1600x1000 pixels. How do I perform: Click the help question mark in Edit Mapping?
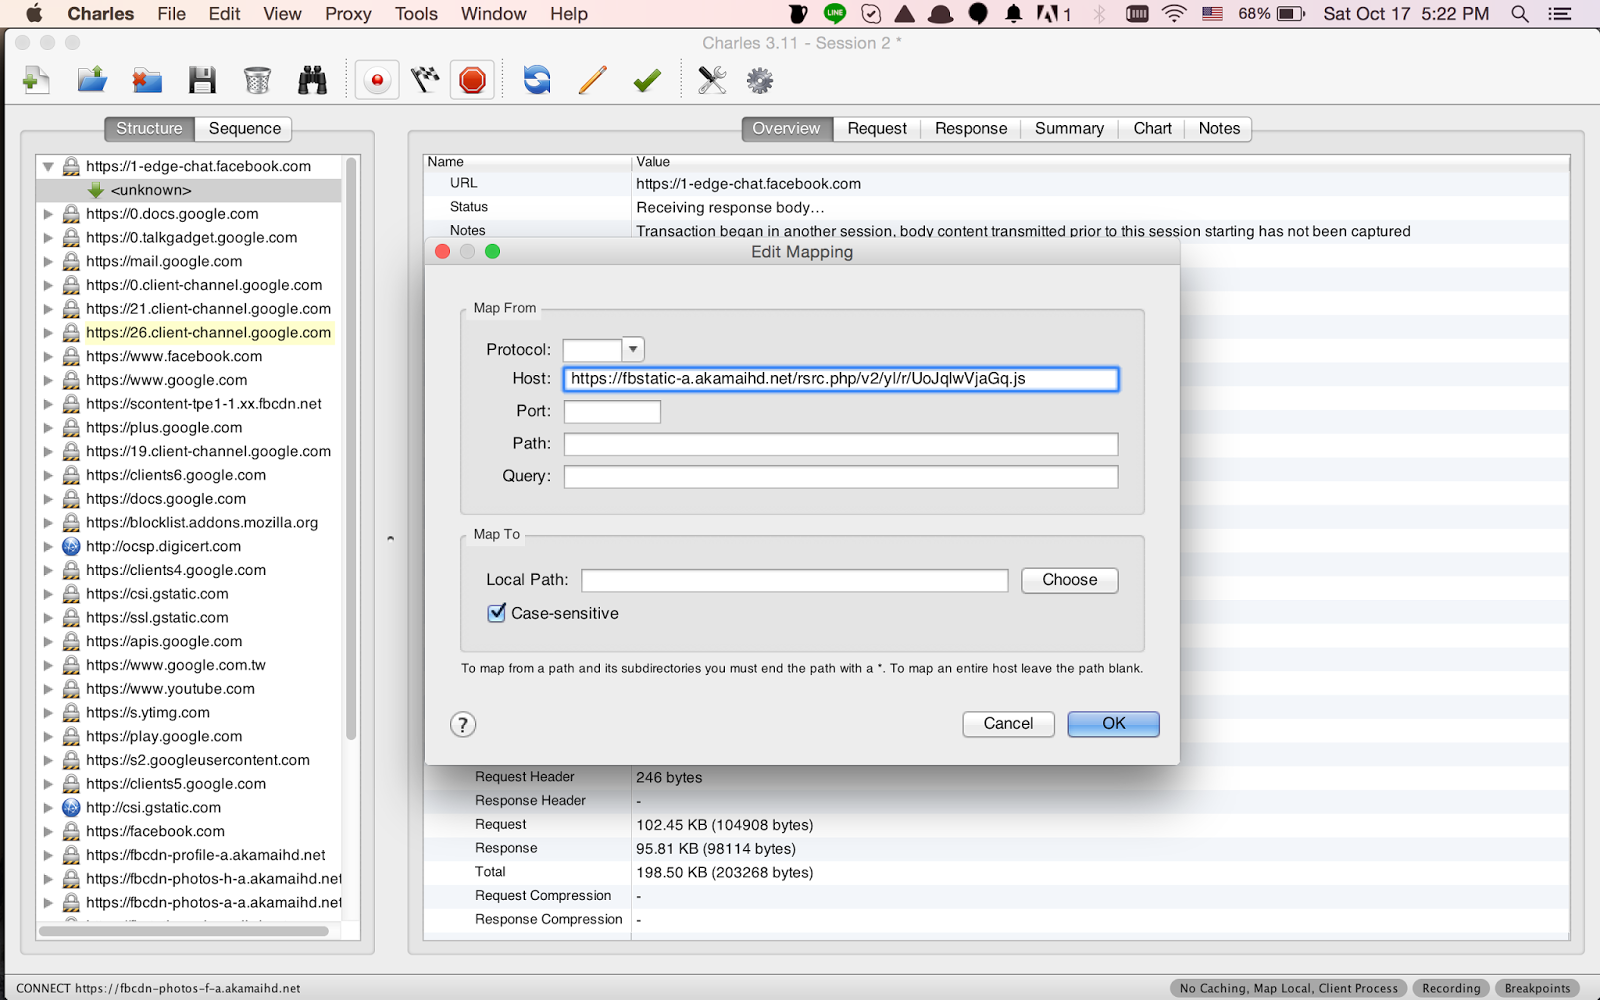(463, 725)
